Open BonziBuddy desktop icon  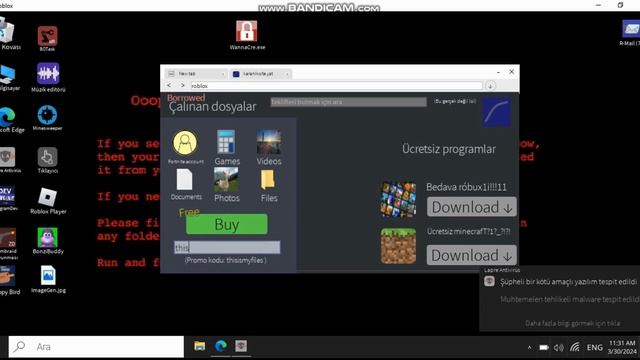(x=48, y=238)
